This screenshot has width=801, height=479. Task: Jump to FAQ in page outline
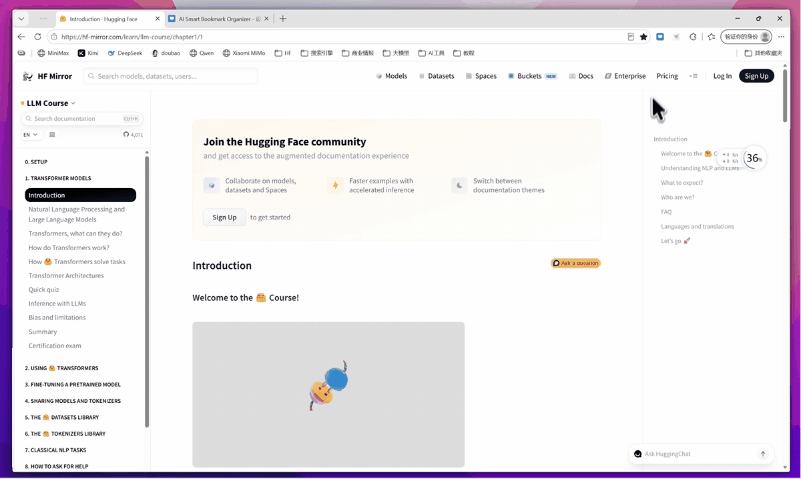pyautogui.click(x=666, y=212)
